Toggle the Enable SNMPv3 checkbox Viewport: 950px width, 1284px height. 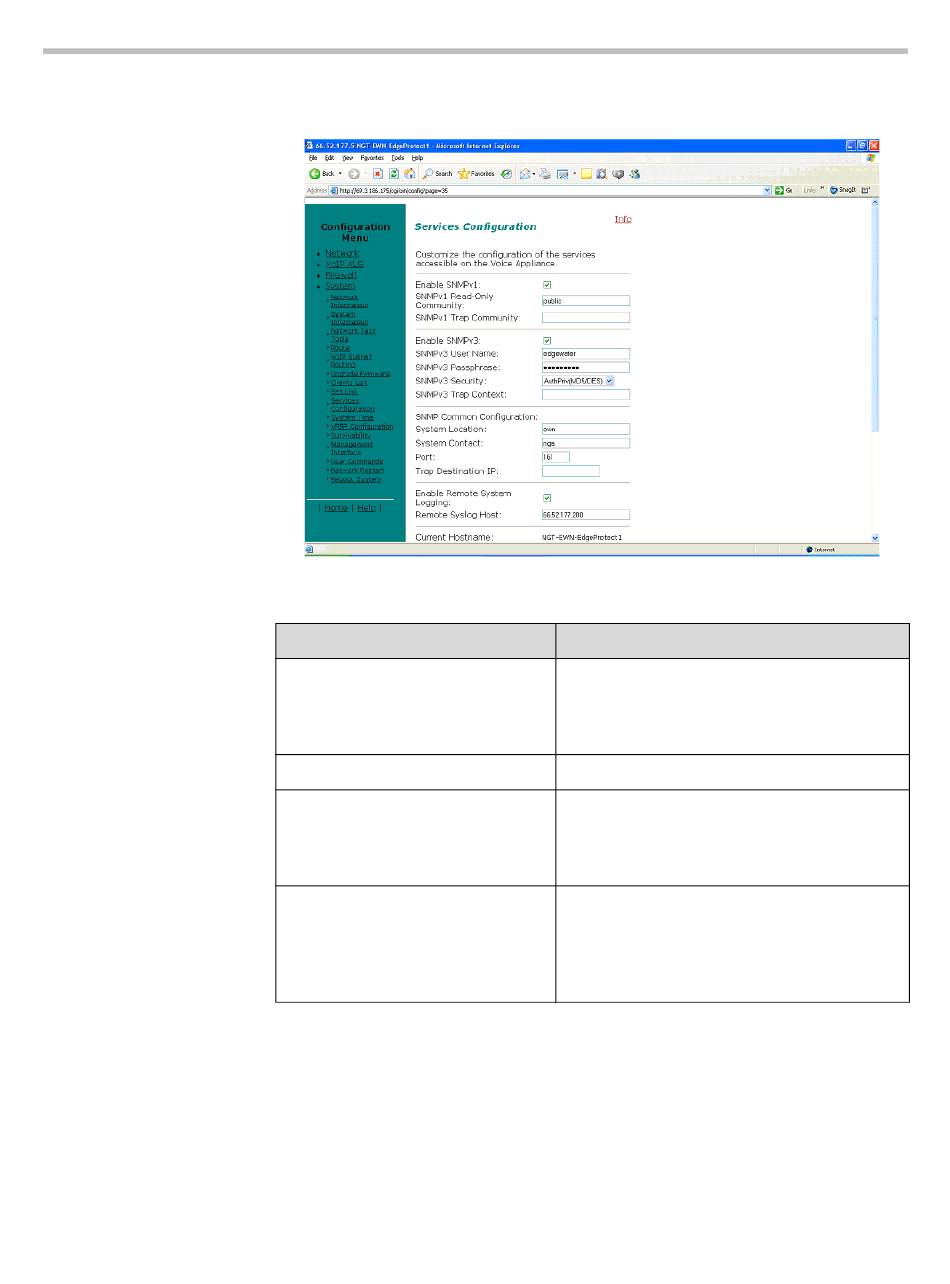coord(547,341)
